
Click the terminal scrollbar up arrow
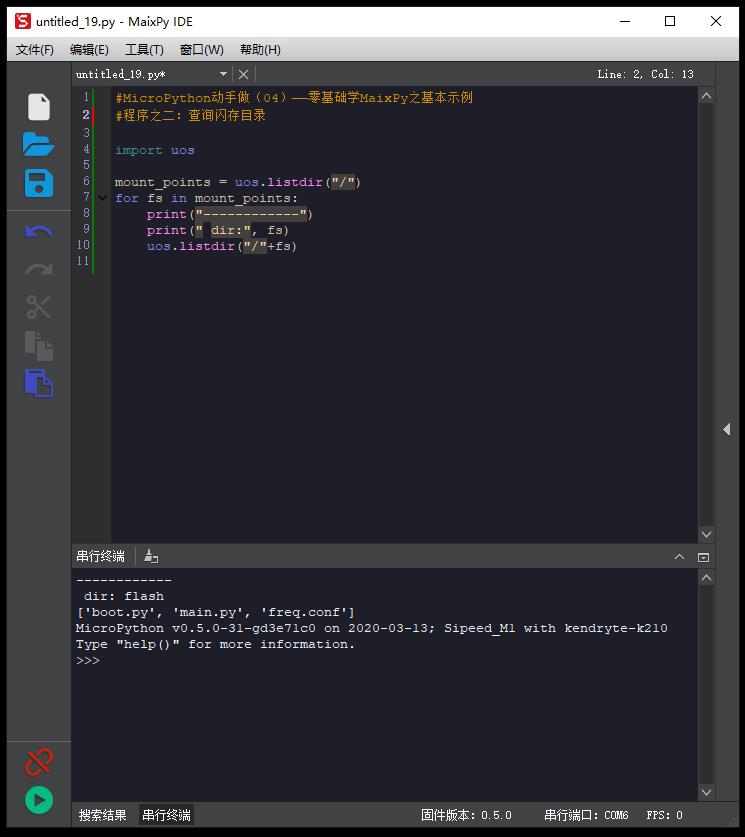[x=706, y=578]
